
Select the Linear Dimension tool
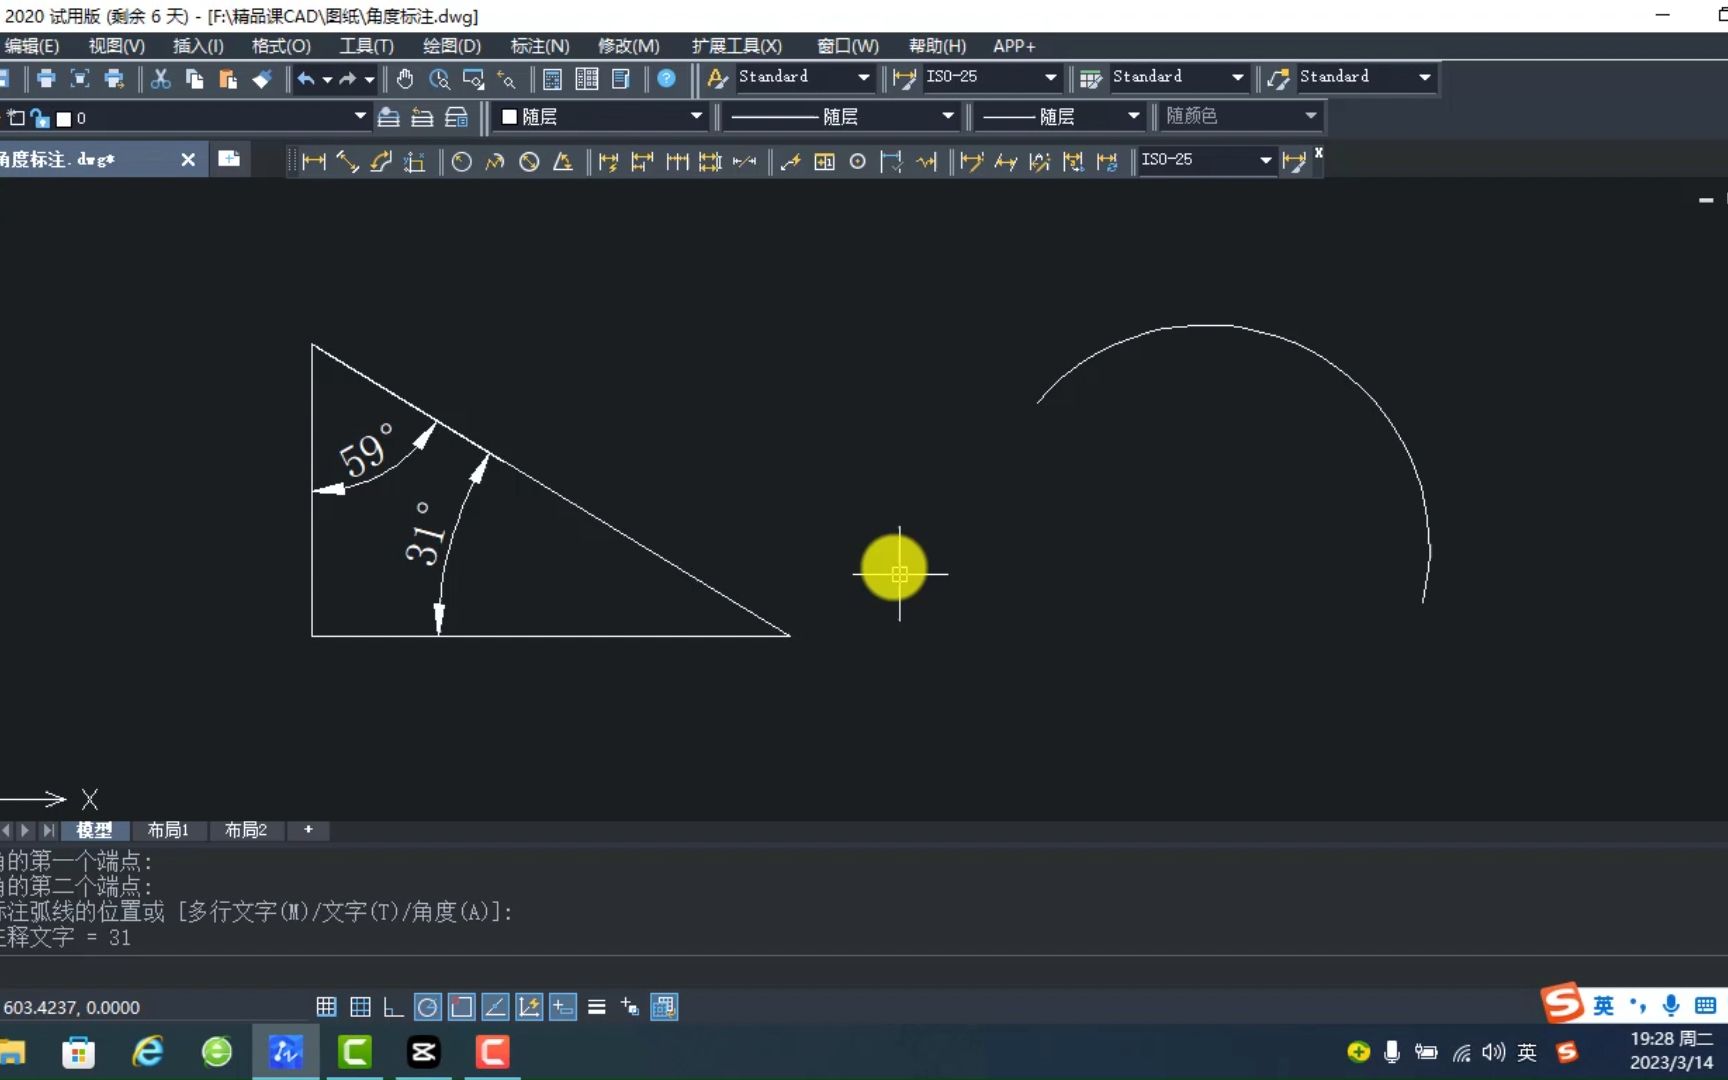click(x=313, y=161)
